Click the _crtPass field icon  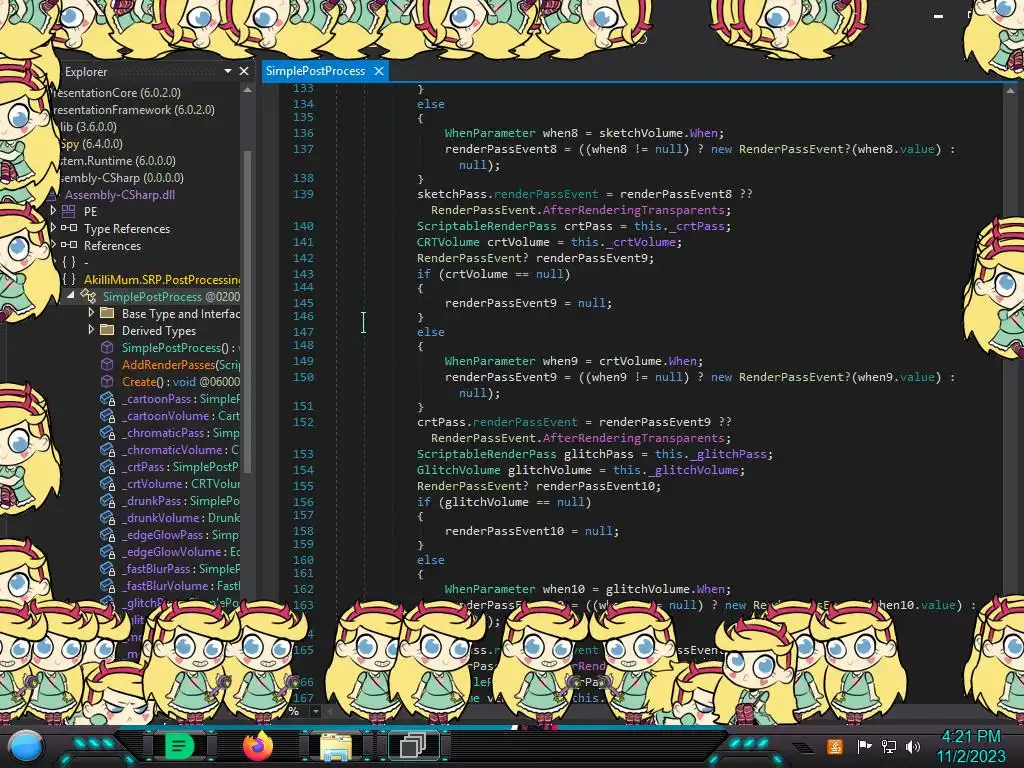point(108,466)
